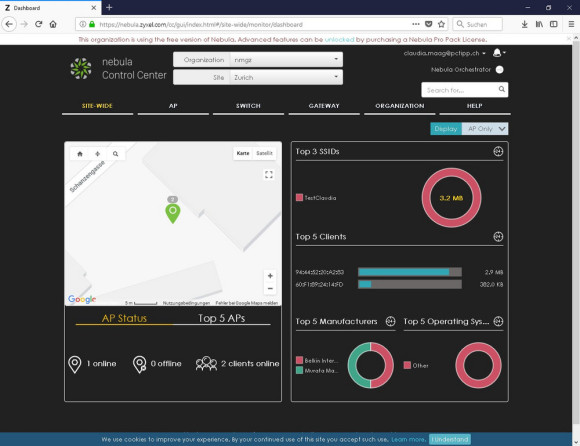580x446 pixels.
Task: Open the SITE-WIDE menu
Action: click(97, 106)
